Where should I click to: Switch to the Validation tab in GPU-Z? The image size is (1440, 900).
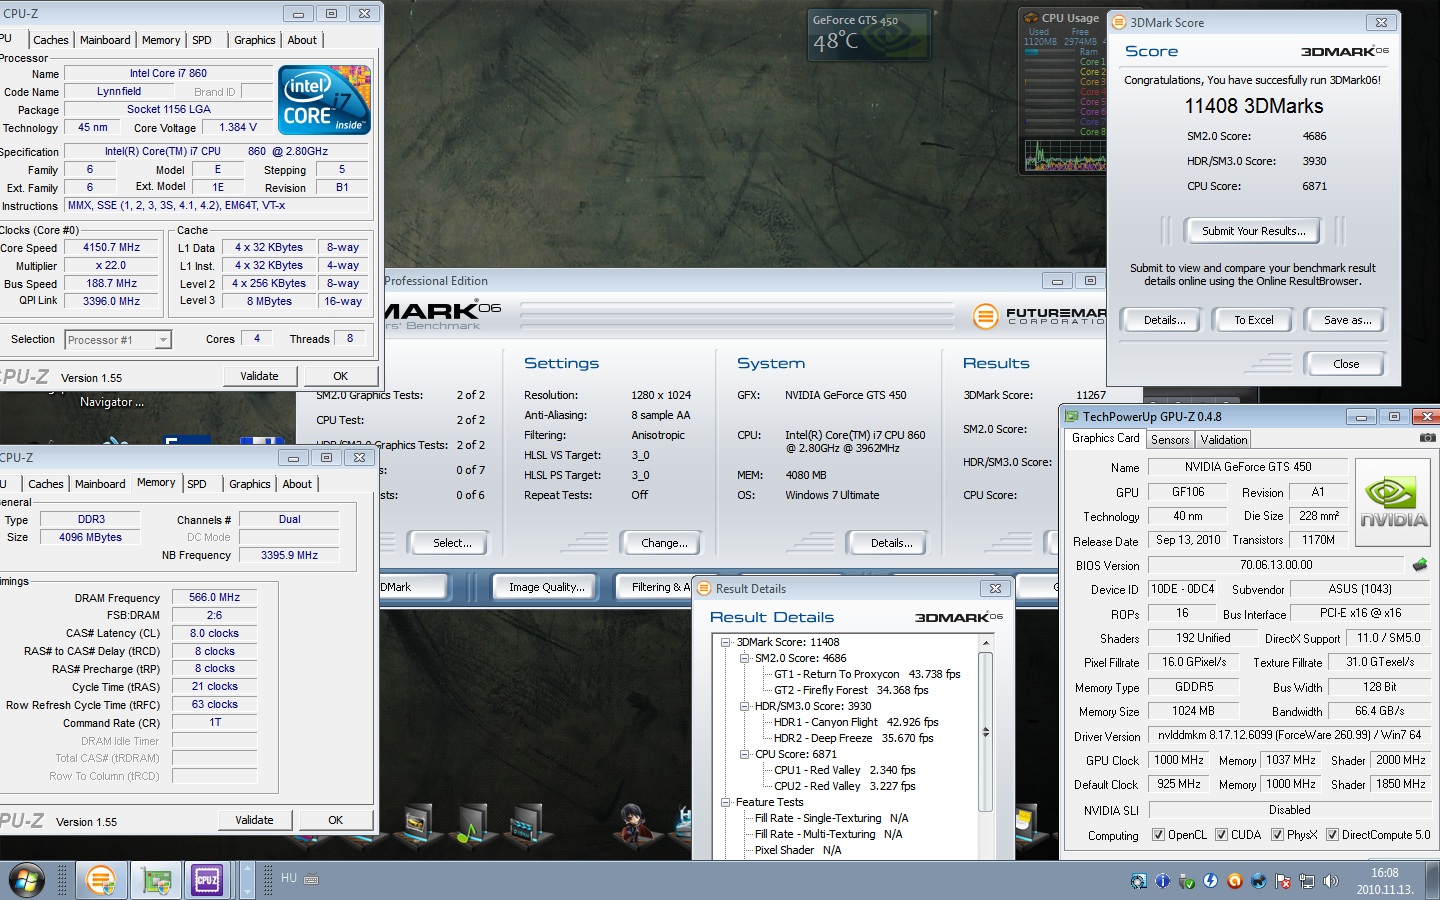click(x=1224, y=440)
